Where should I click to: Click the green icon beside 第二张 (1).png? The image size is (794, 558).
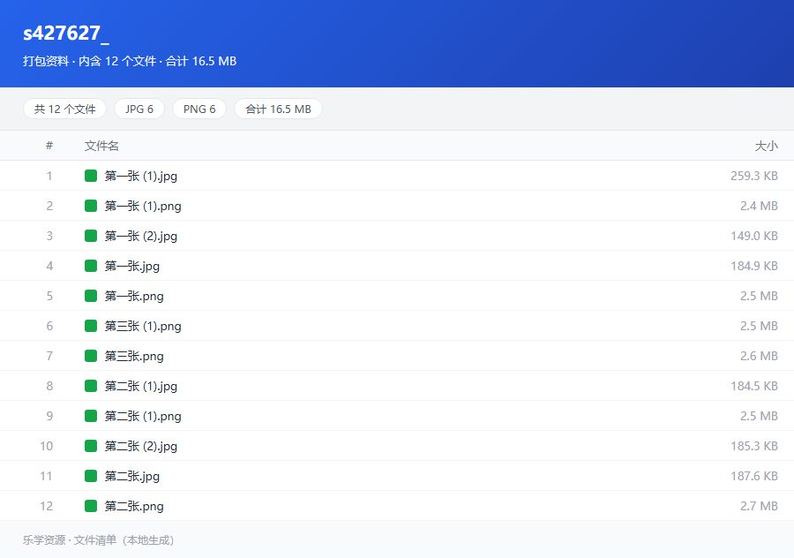[x=91, y=416]
